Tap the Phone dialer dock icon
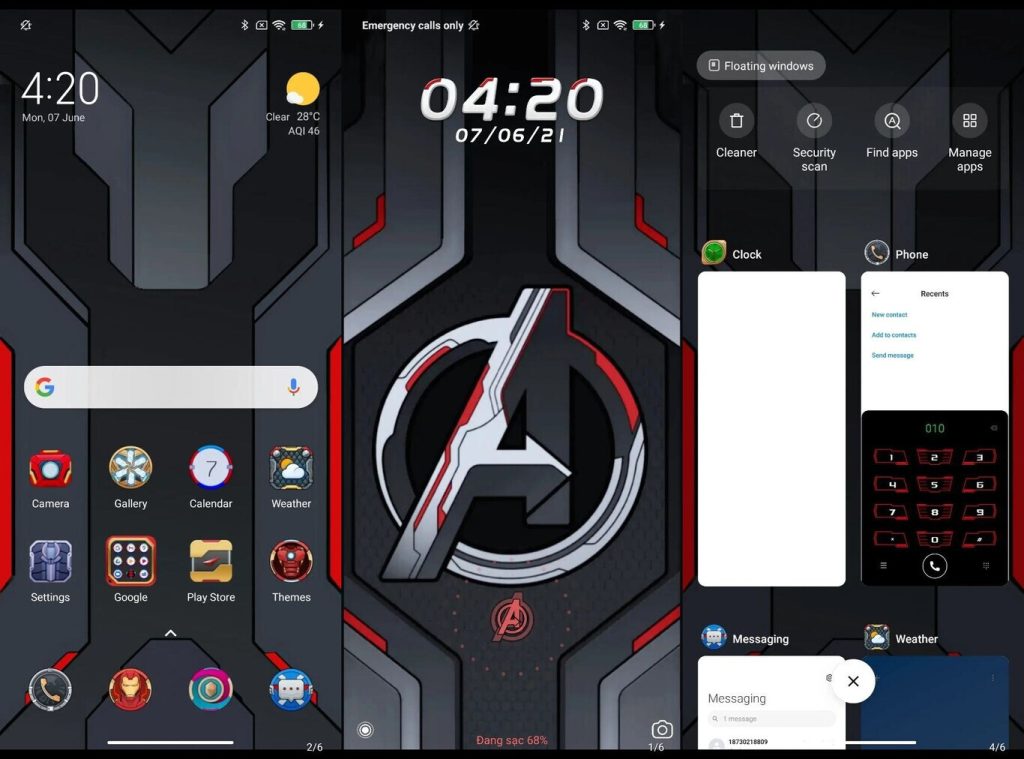This screenshot has width=1024, height=759. pos(50,690)
